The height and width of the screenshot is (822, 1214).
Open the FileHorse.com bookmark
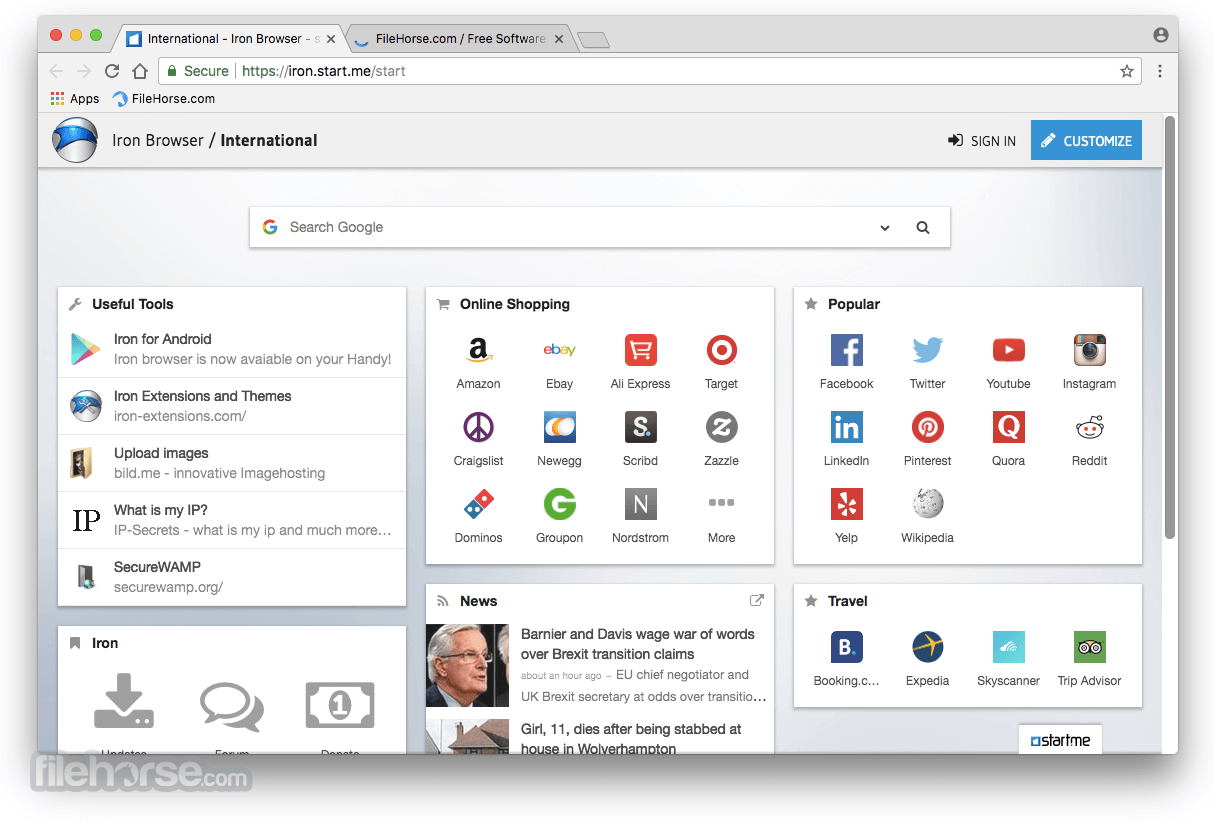[163, 99]
